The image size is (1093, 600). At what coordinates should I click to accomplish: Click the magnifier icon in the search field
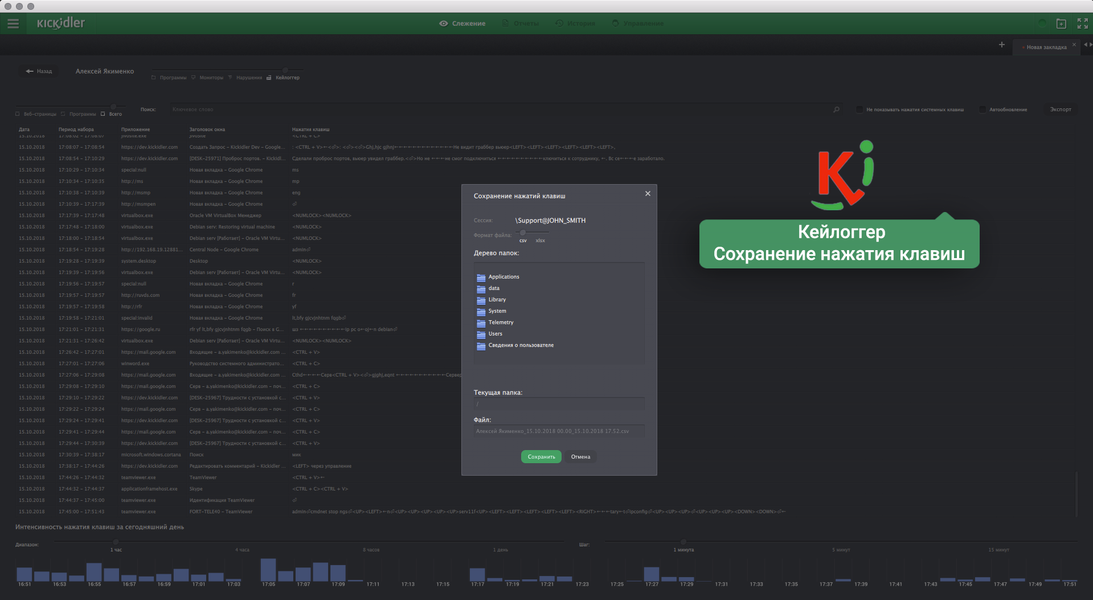click(836, 109)
